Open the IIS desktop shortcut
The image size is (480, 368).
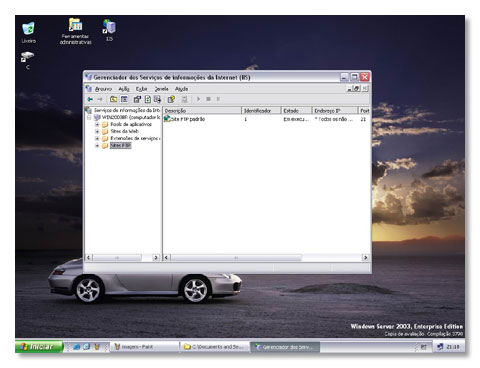109,30
